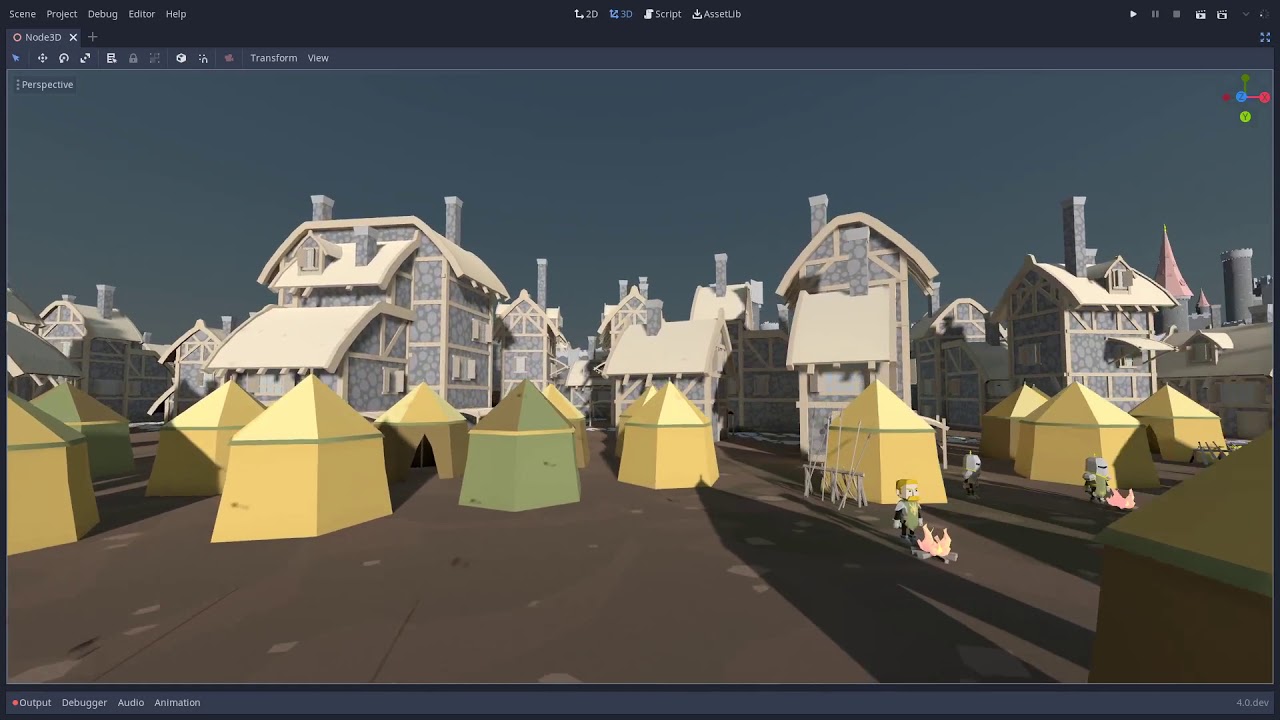This screenshot has width=1280, height=720.
Task: Open the Output bottom panel
Action: pos(31,703)
